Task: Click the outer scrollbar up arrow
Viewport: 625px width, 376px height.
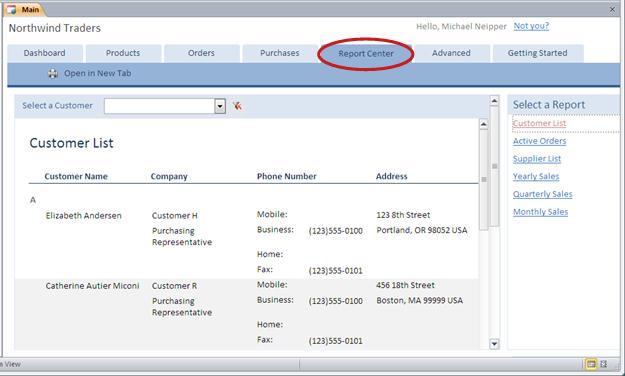Action: (494, 101)
